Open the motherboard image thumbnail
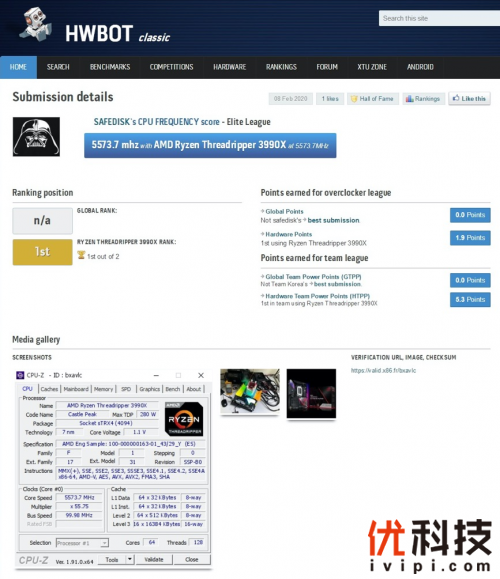Viewport: 500px width, 579px height. tap(311, 394)
